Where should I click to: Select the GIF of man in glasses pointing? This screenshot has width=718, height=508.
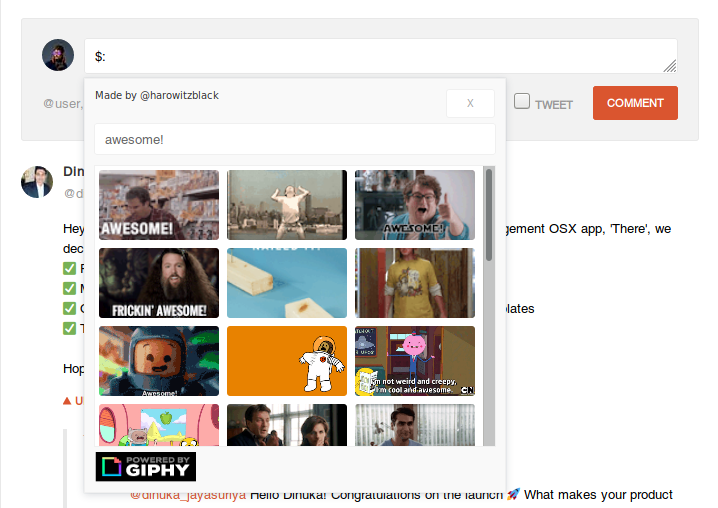(x=415, y=205)
